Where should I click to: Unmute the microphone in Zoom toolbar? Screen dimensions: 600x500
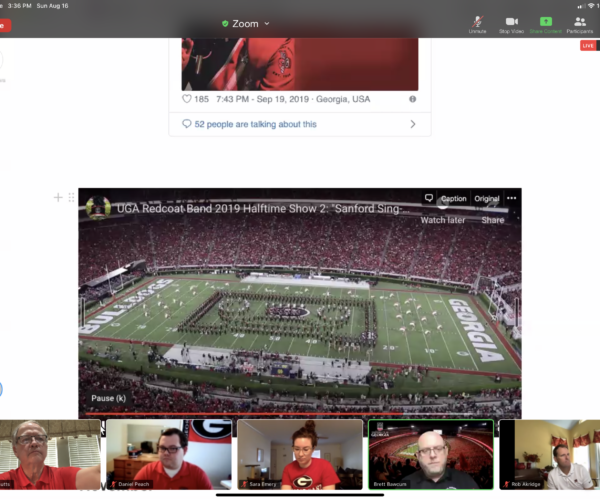(477, 25)
